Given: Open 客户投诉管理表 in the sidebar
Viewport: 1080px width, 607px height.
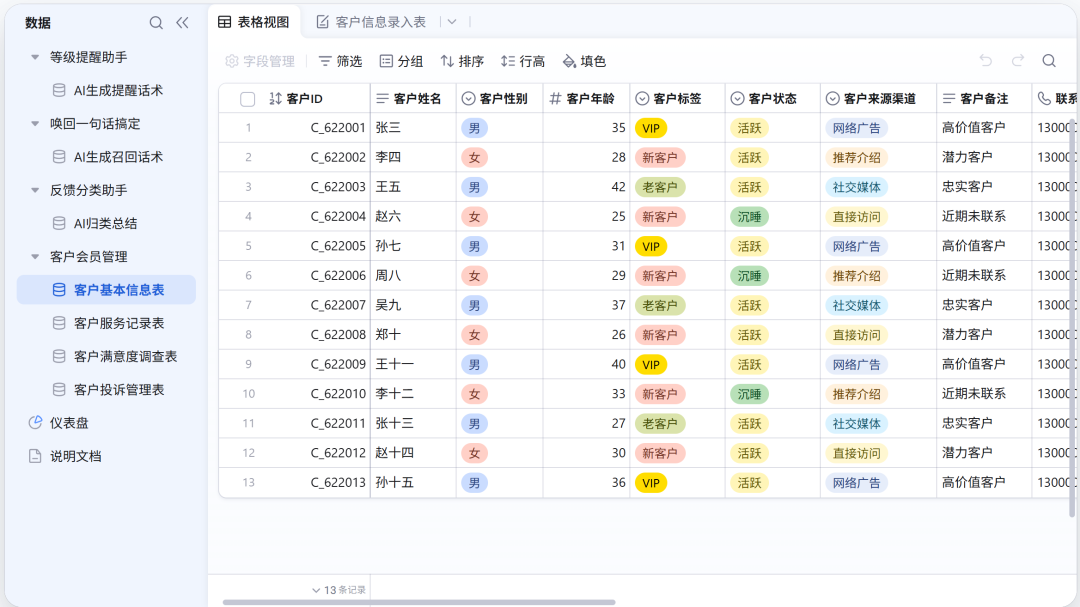Looking at the screenshot, I should pos(106,390).
